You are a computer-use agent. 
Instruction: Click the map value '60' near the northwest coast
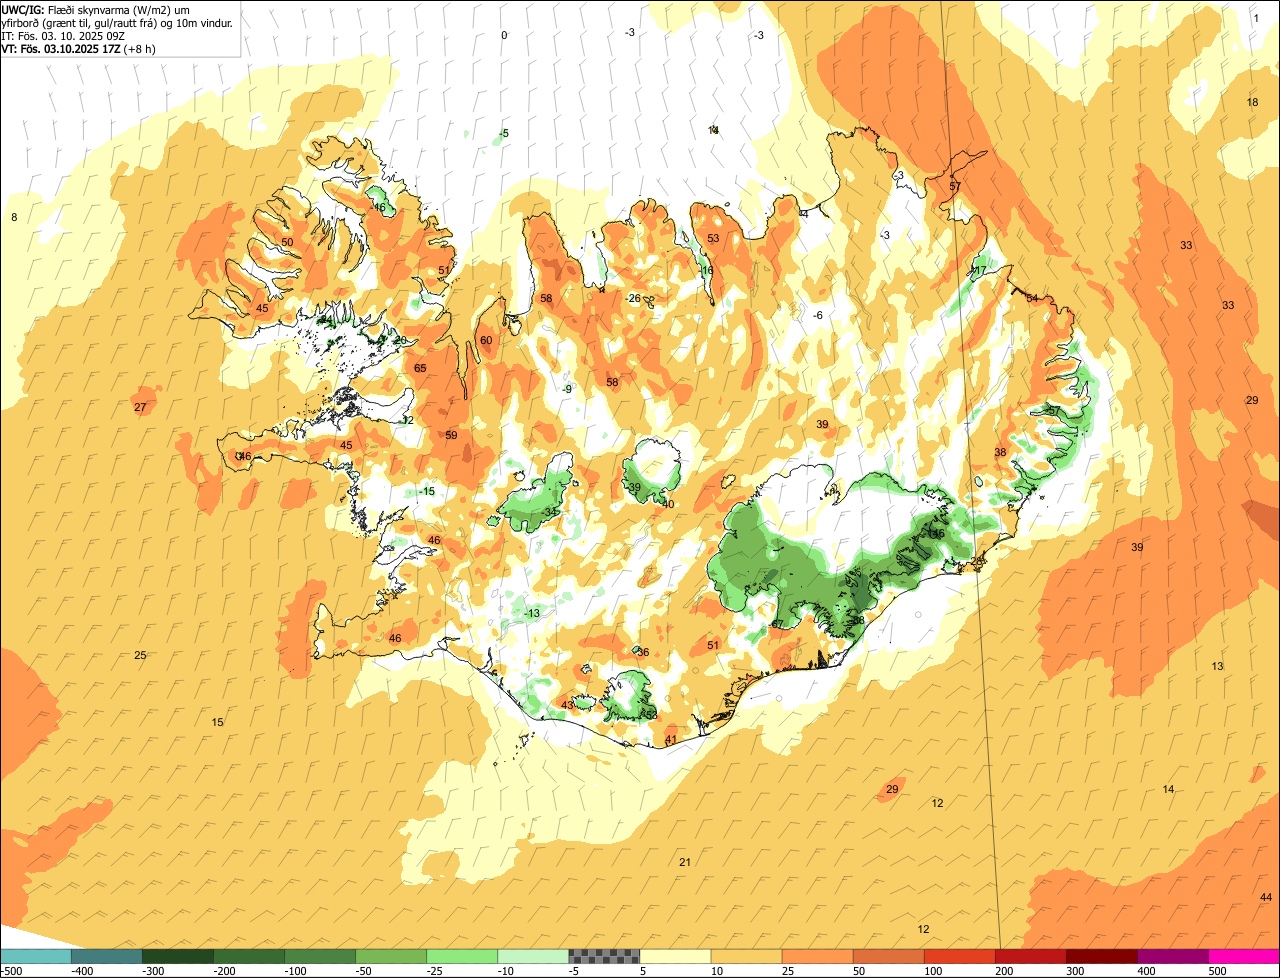486,340
